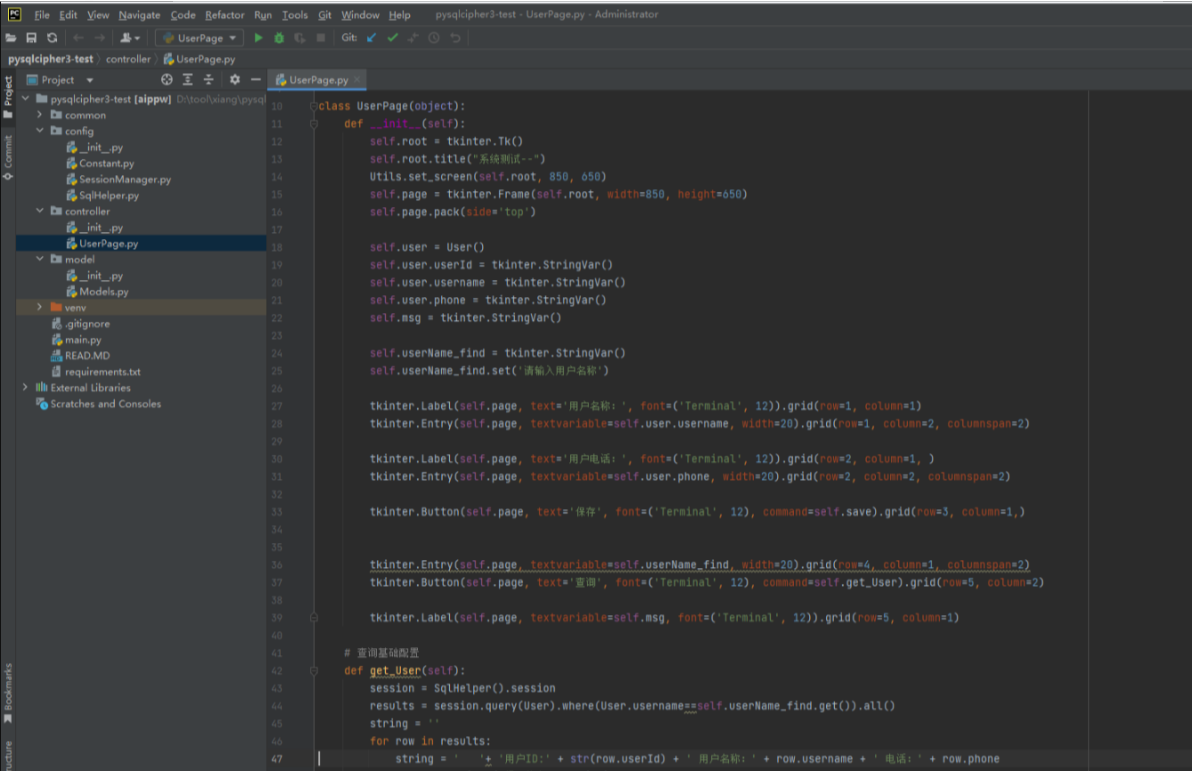
Task: Fold the class UserPage code block
Action: point(313,106)
